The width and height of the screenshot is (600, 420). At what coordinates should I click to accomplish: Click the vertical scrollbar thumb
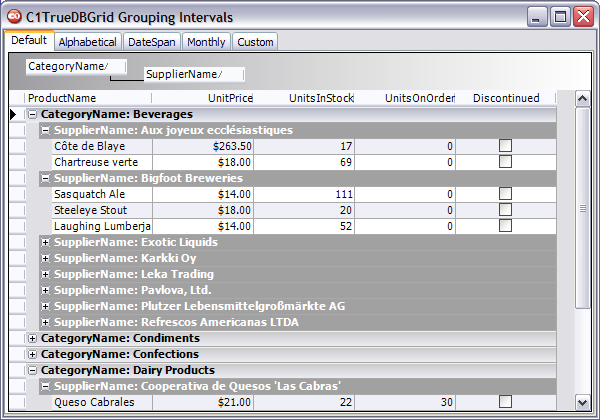[582, 208]
